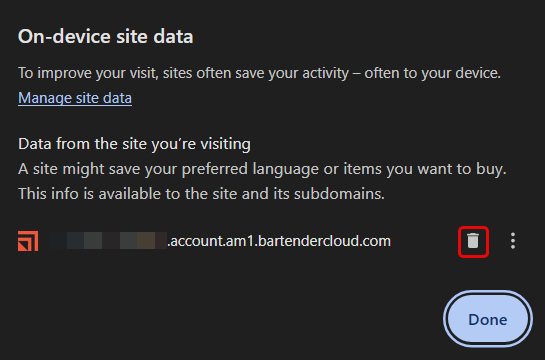Click the Data from the site you're visiting subheading
Image resolution: width=545 pixels, height=360 pixels.
click(134, 144)
